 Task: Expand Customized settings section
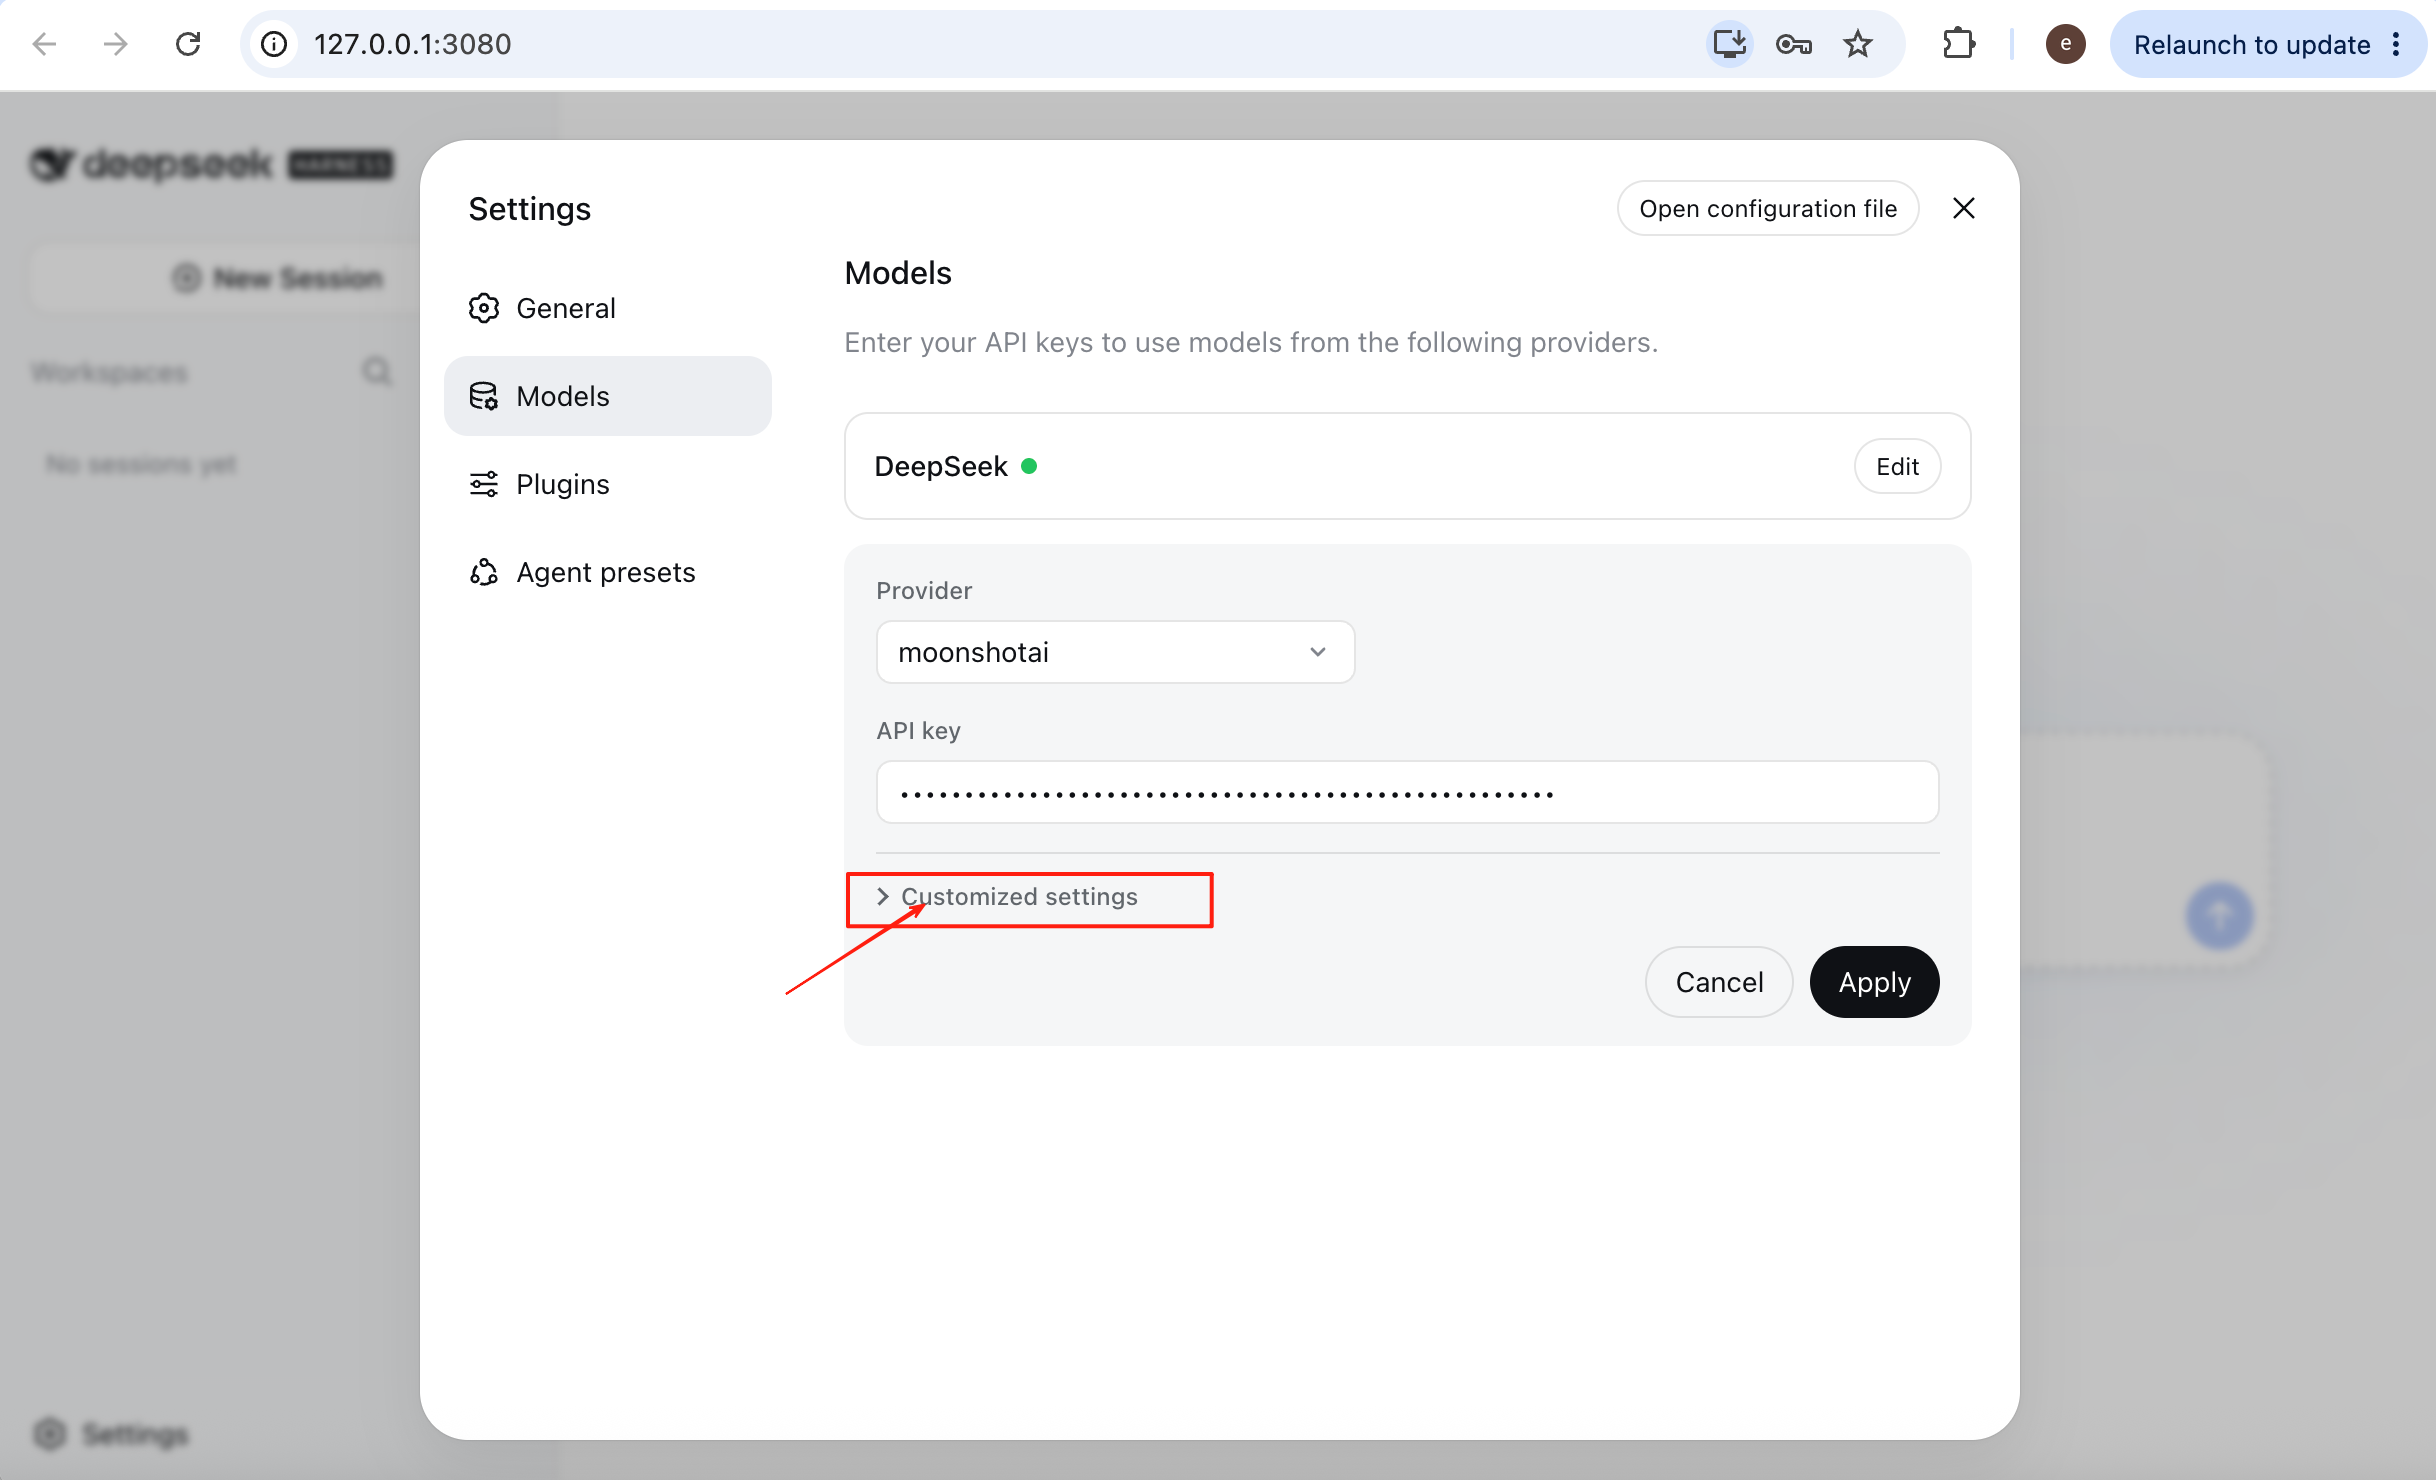[x=1007, y=897]
